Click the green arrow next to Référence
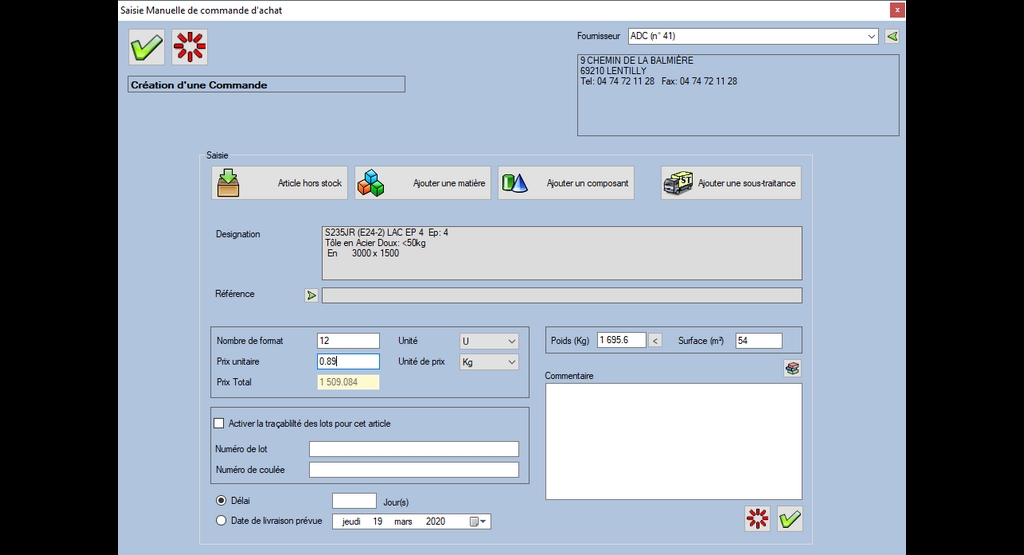Viewport: 1024px width, 555px height. [312, 296]
